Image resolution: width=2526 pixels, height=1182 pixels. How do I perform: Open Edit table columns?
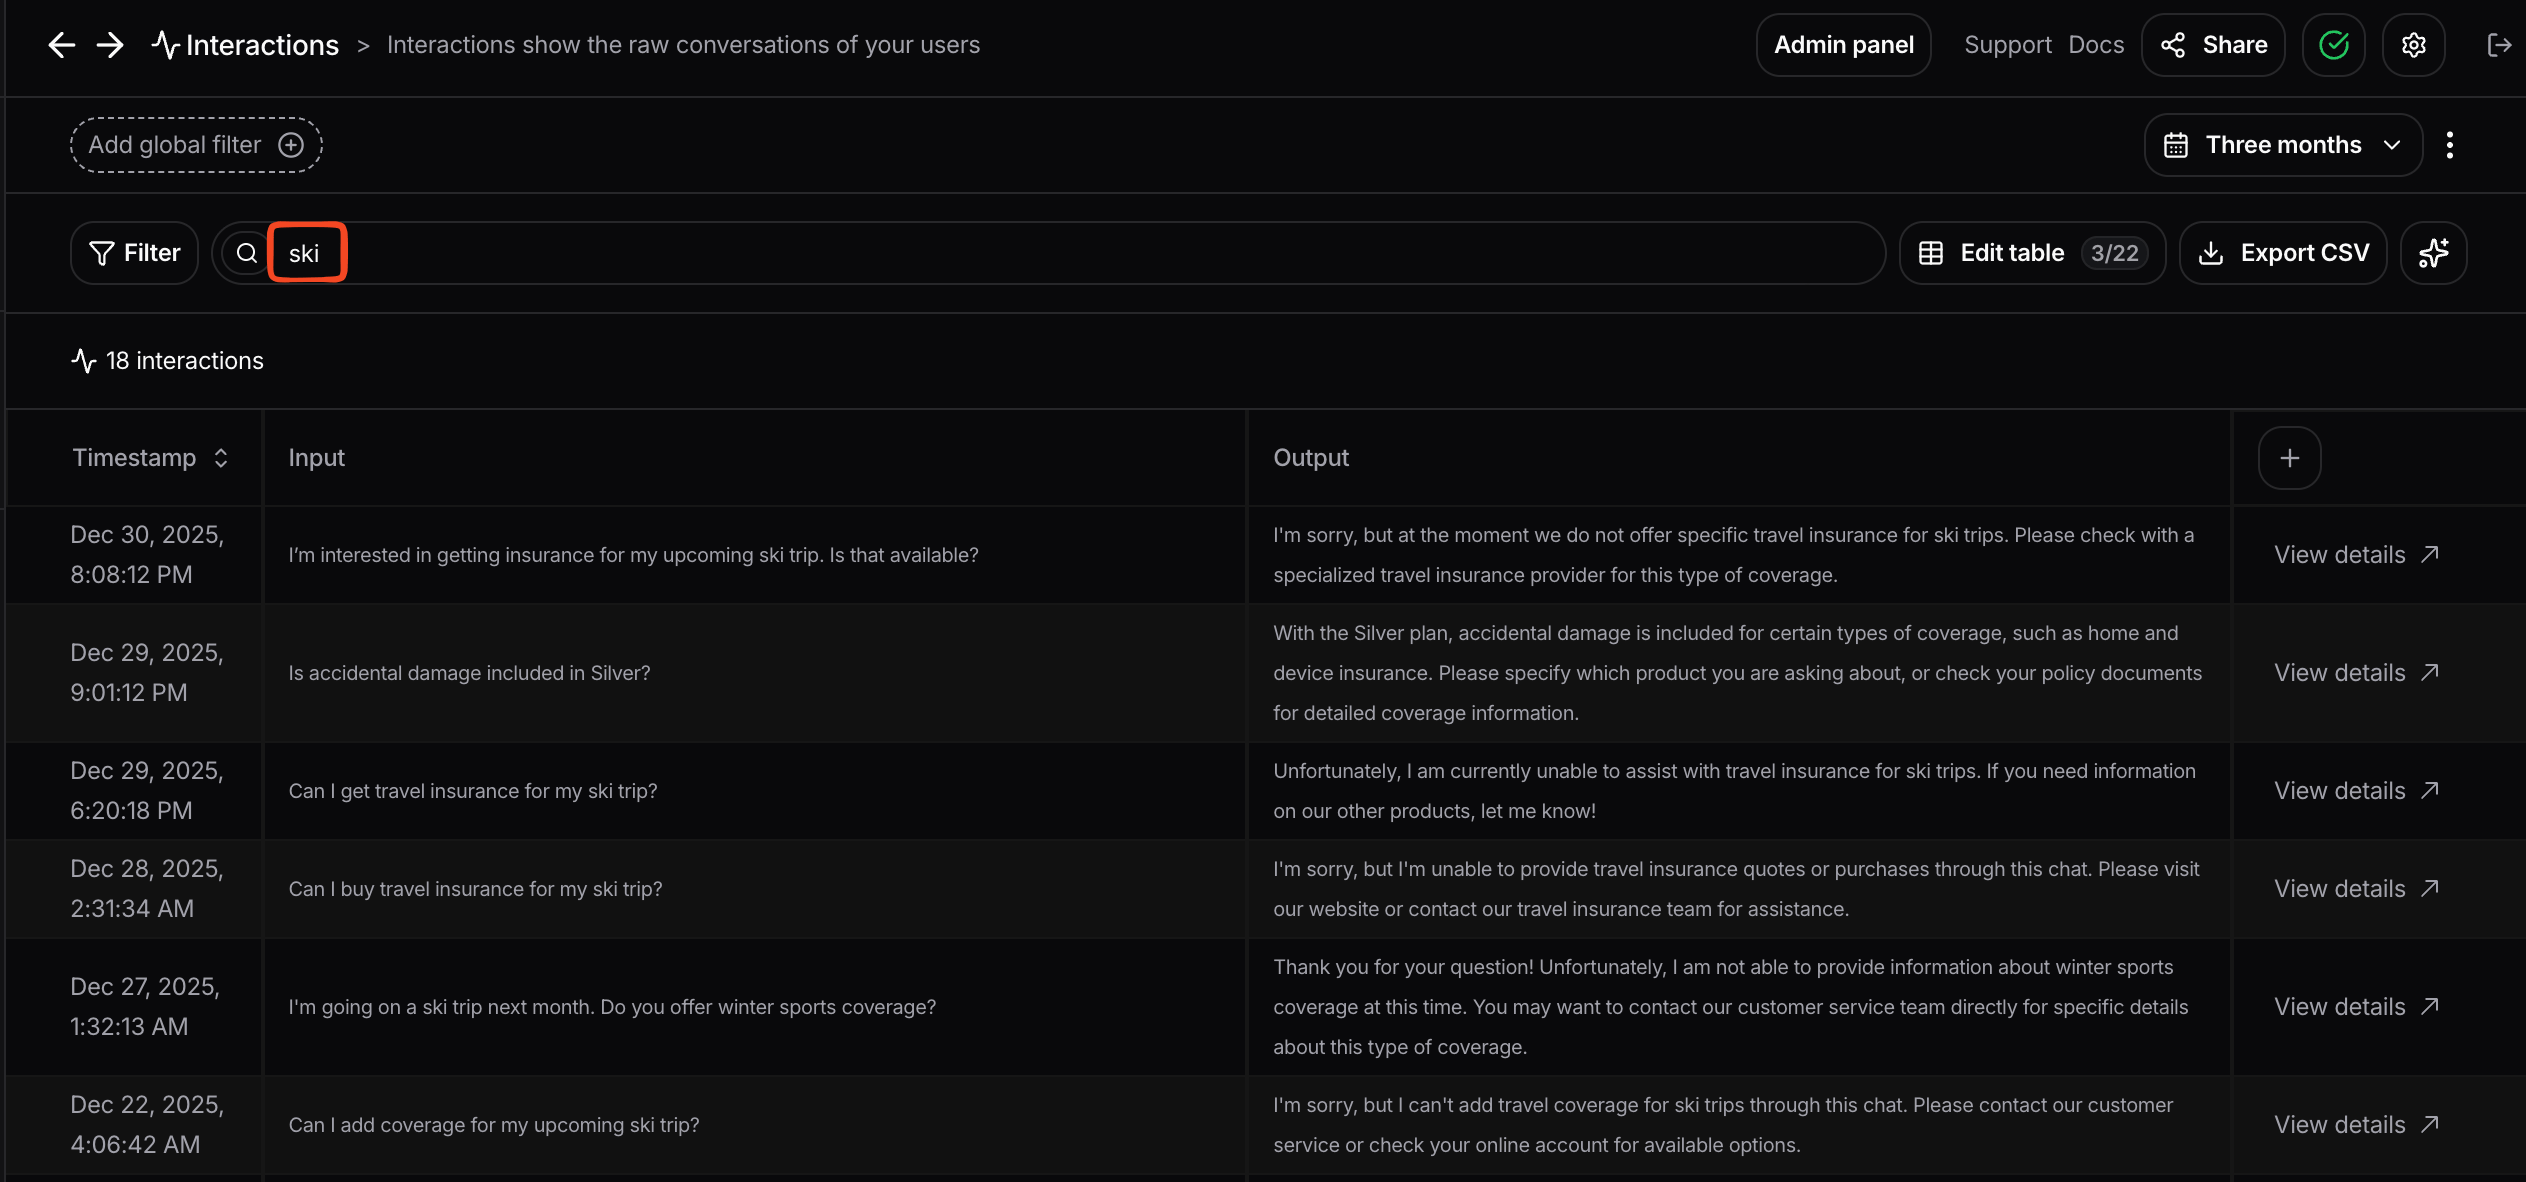(2032, 253)
